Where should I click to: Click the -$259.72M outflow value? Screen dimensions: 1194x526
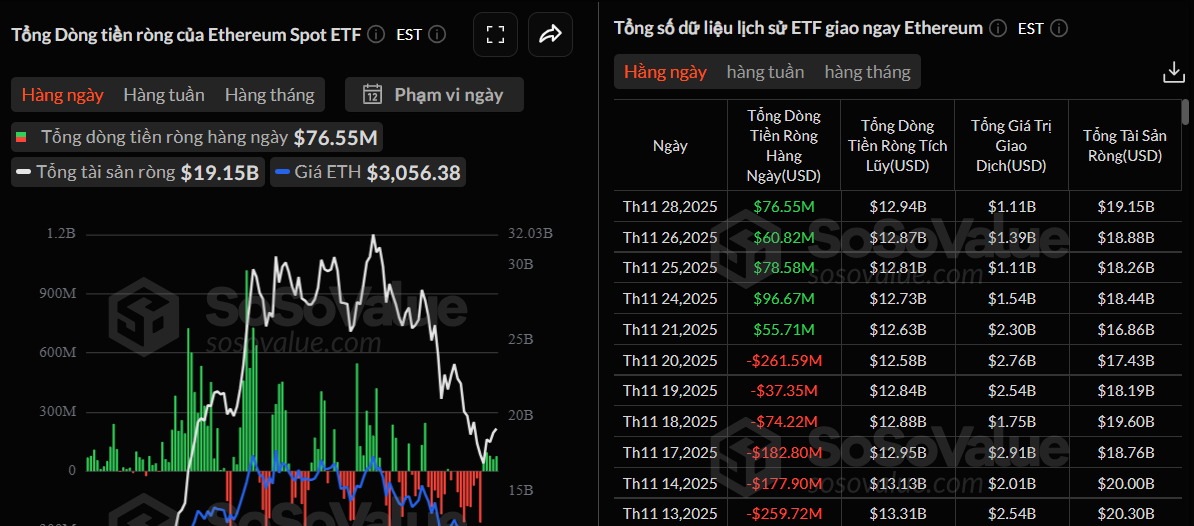784,513
